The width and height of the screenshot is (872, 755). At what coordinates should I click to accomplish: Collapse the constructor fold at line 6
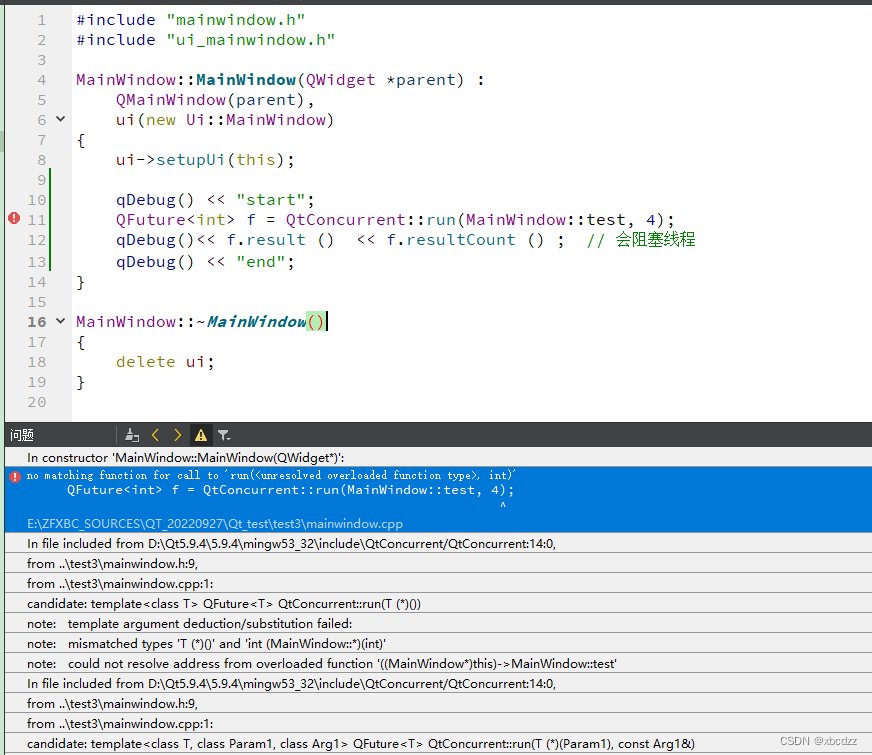(x=60, y=119)
